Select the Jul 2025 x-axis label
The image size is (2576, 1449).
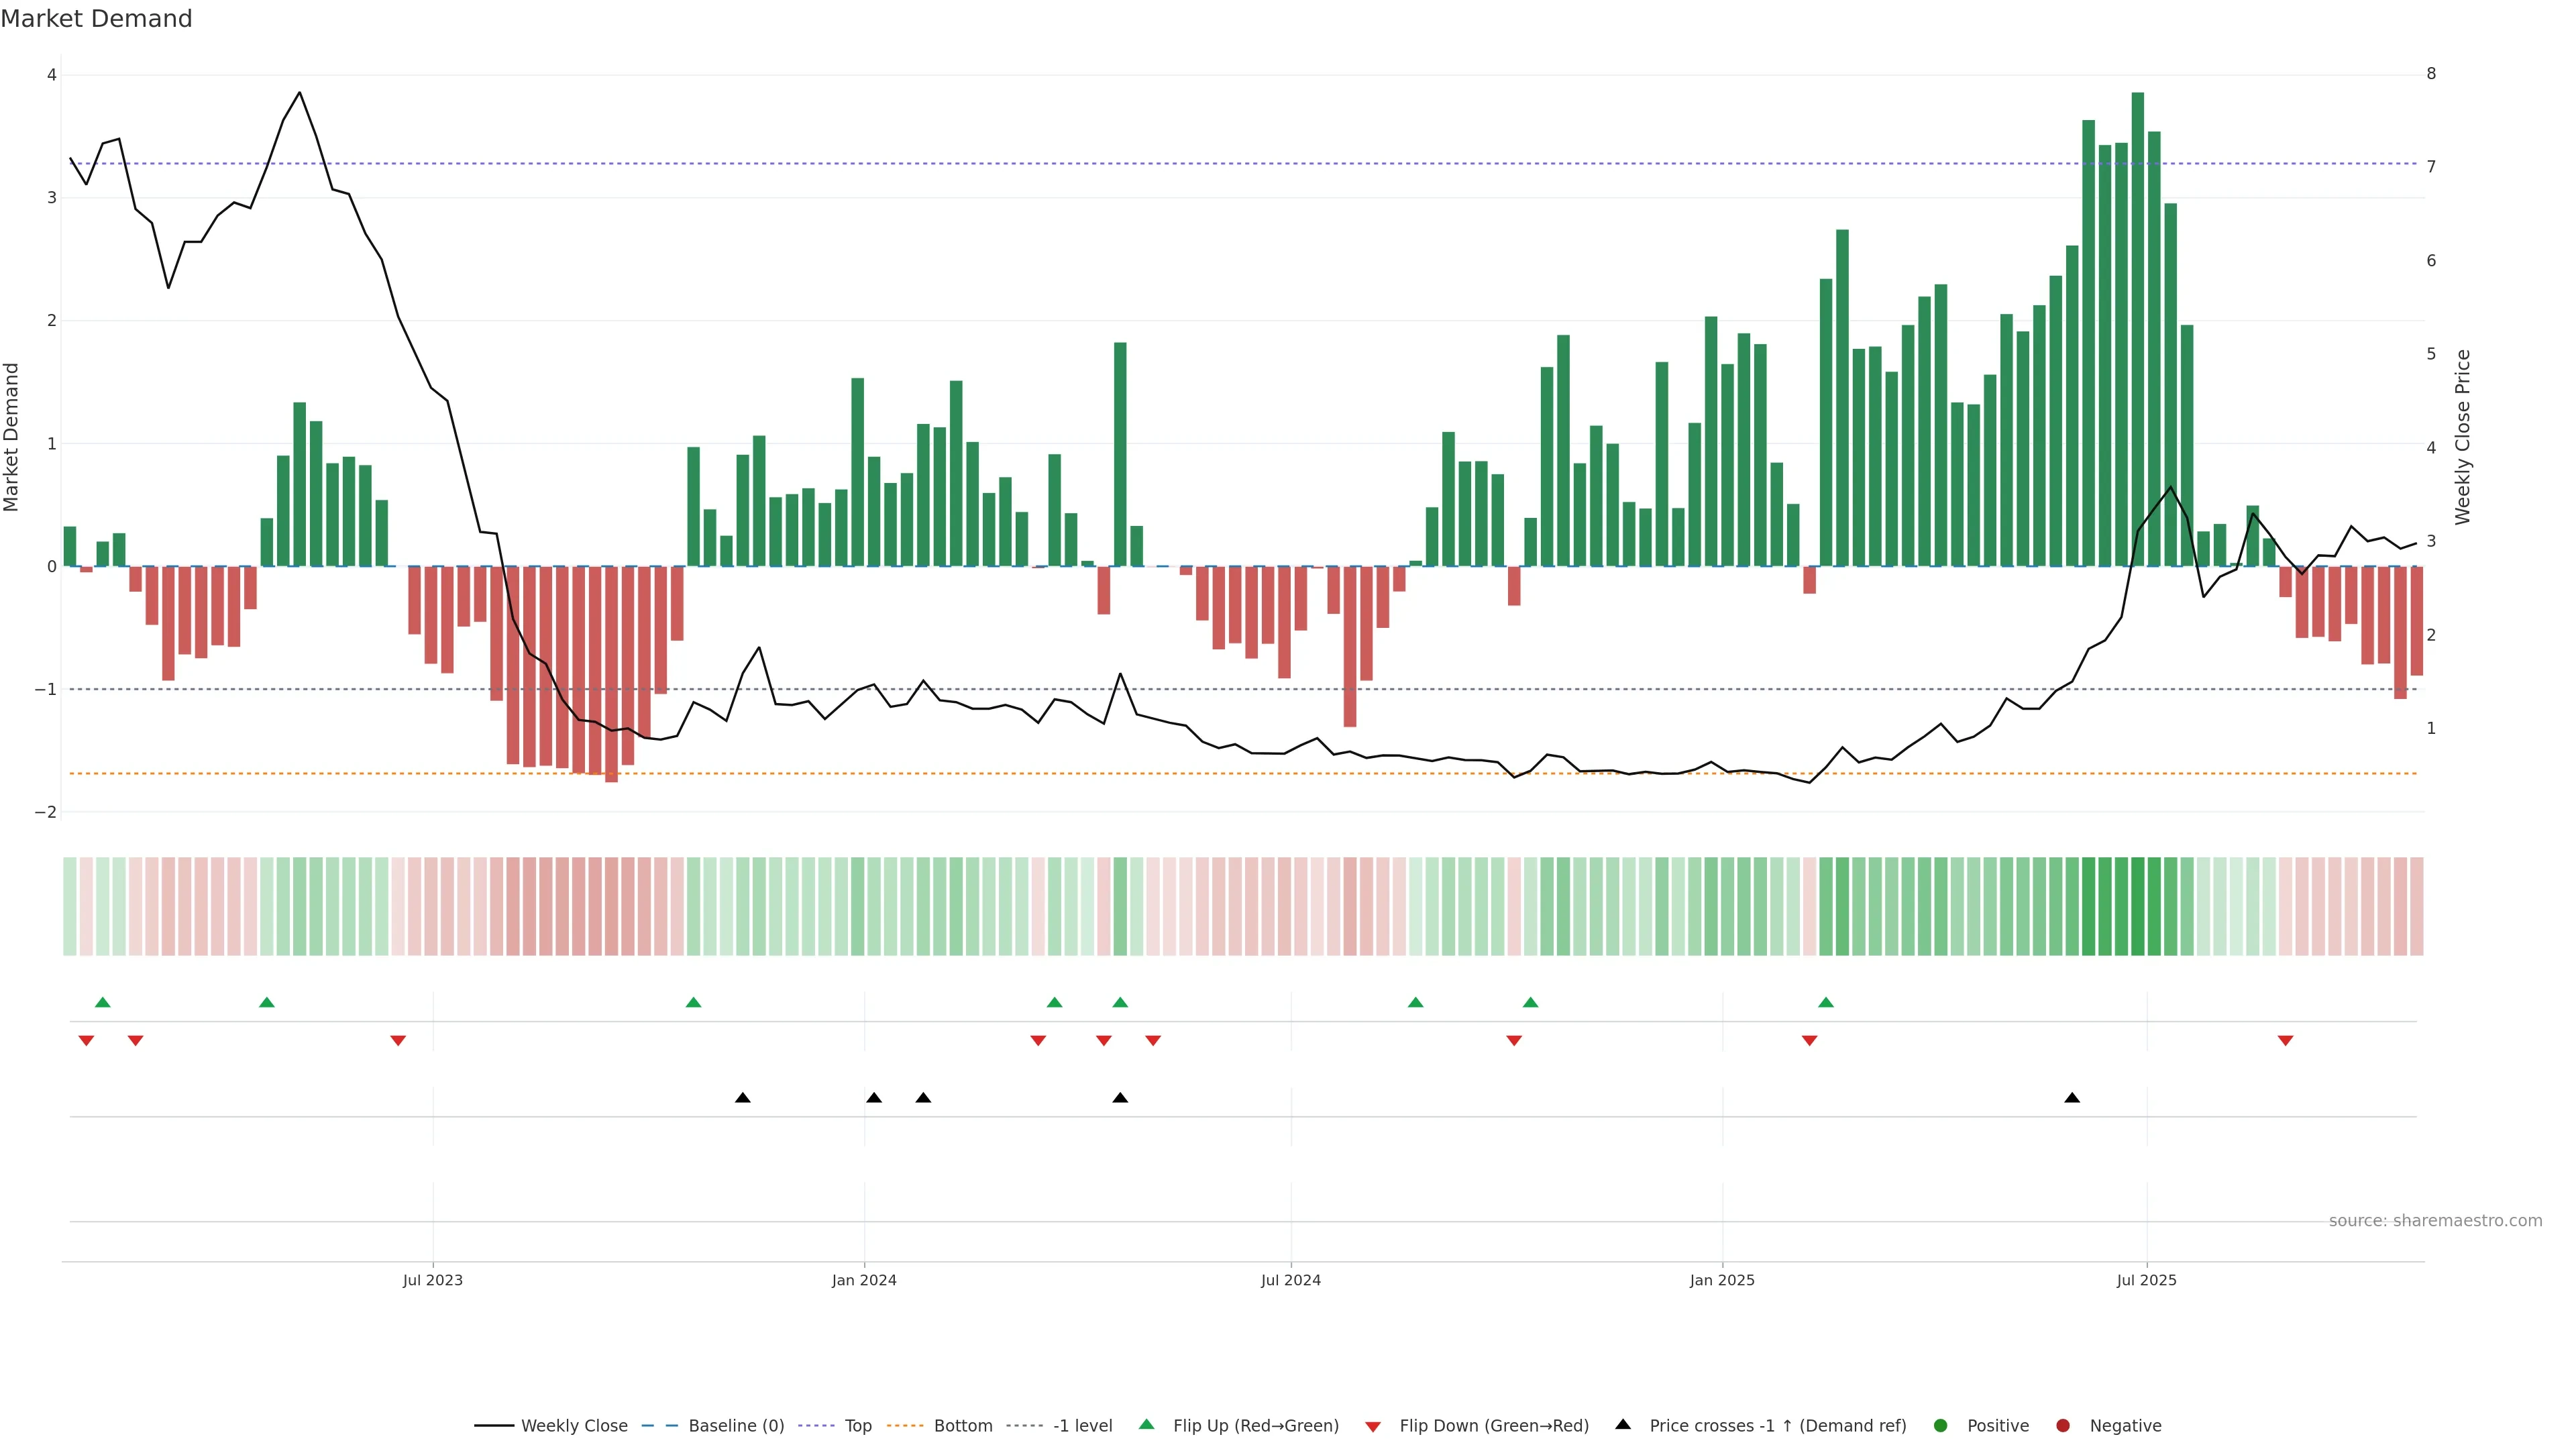click(x=2146, y=1280)
